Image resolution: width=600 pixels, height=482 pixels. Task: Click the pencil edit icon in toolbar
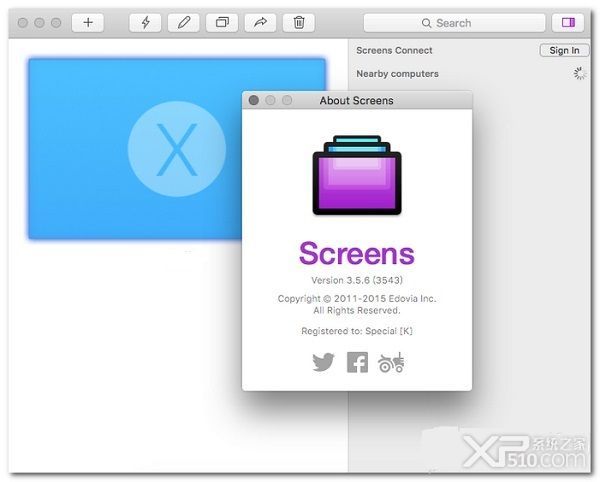tap(184, 23)
